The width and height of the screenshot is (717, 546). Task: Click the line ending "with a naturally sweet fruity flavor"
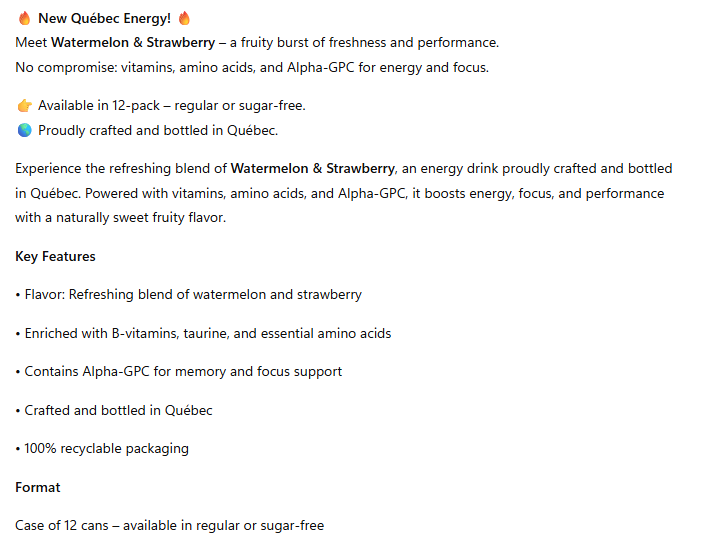120,218
